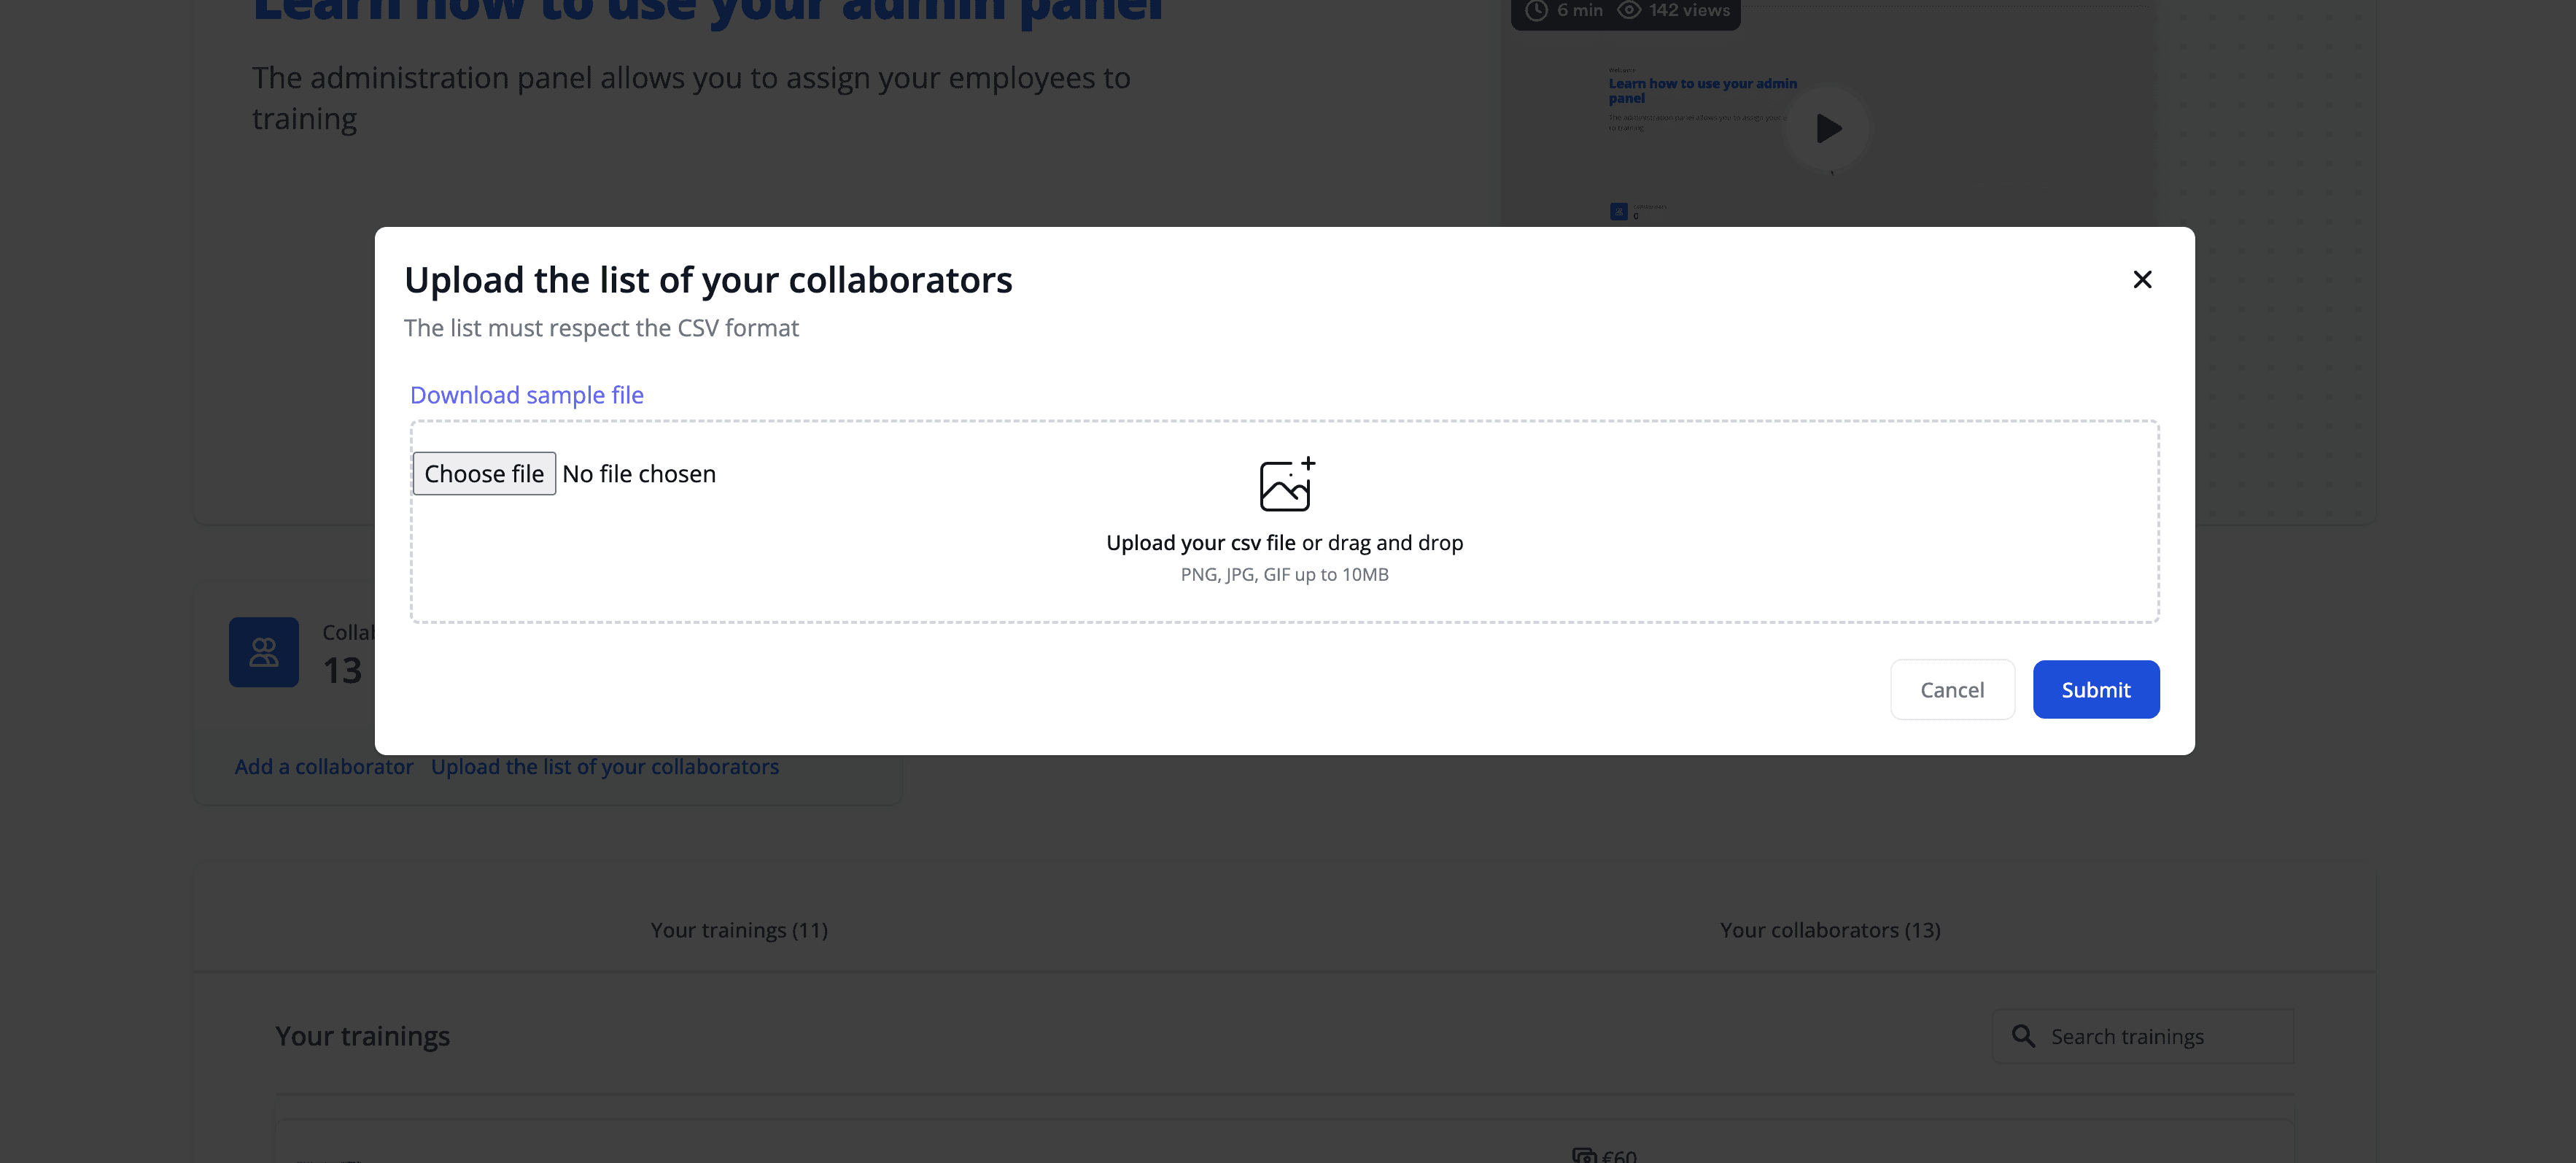Image resolution: width=2576 pixels, height=1163 pixels.
Task: Cancel the CSV upload
Action: [x=1952, y=689]
